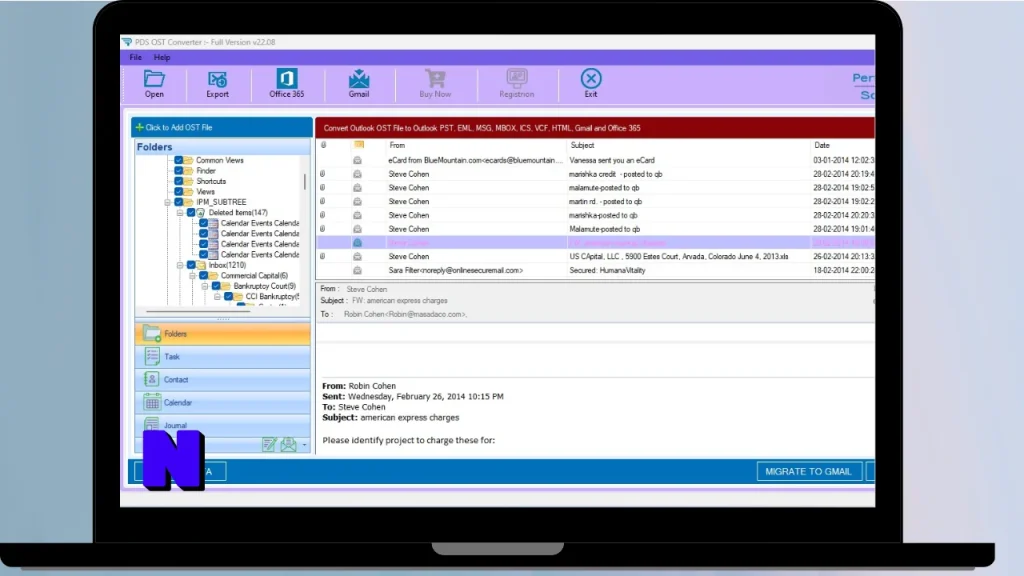Click the notes pencil icon below Journal
The width and height of the screenshot is (1024, 576).
[x=269, y=445]
